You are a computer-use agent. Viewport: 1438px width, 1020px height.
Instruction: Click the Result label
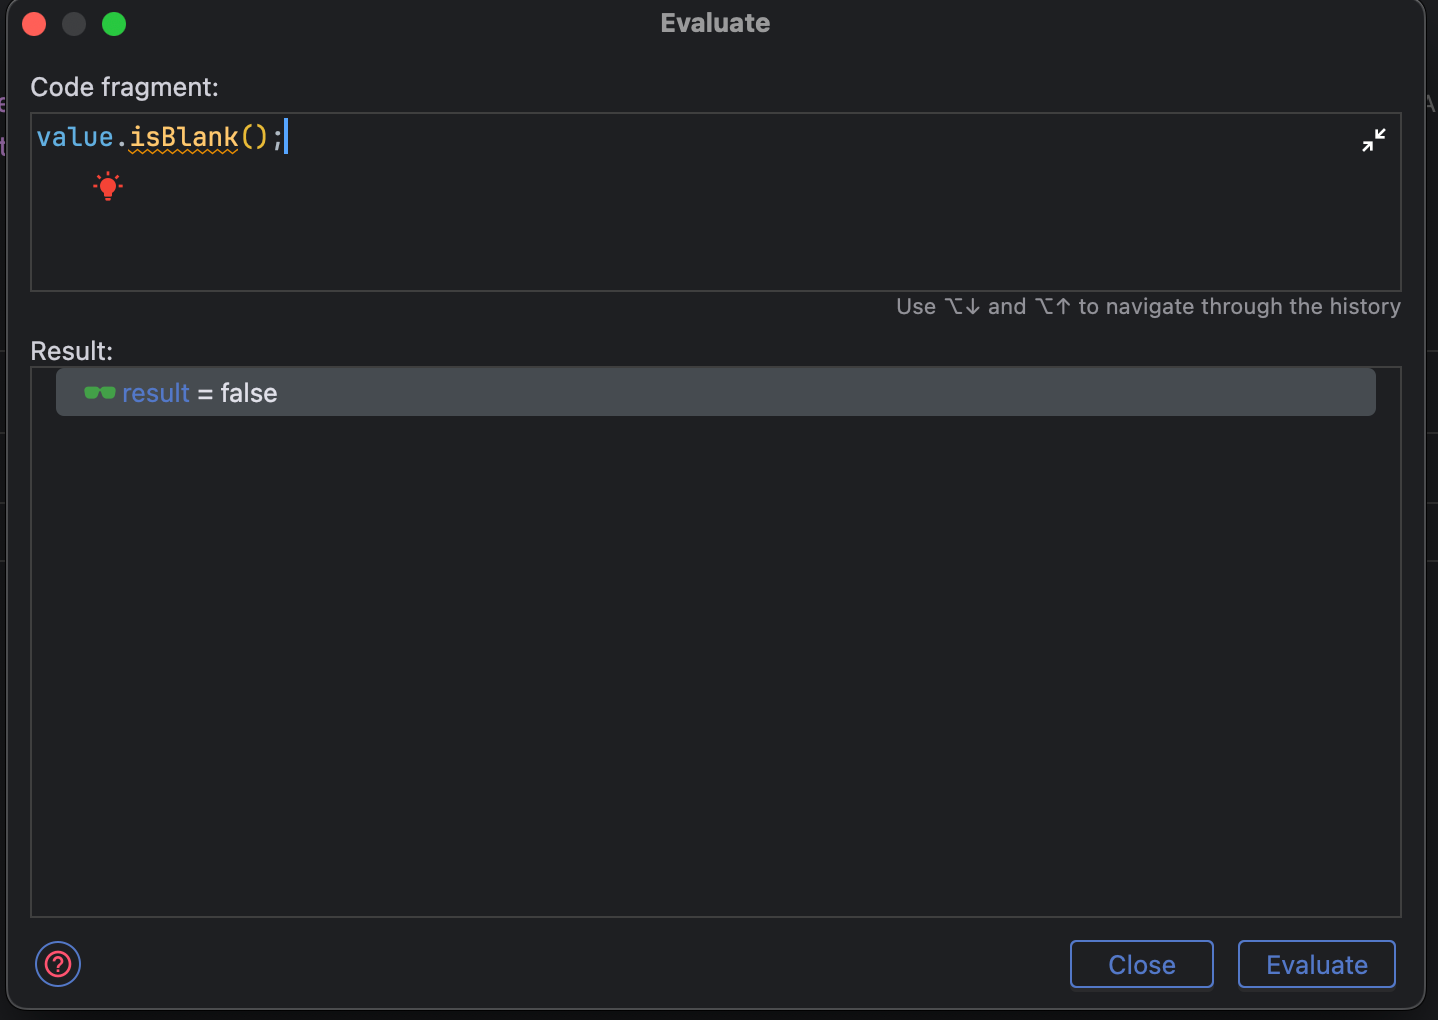(72, 351)
